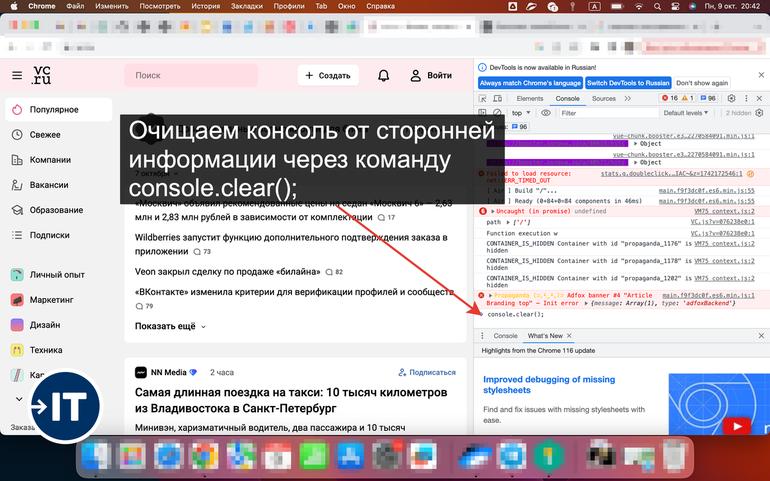Close the What's New drawer tab
The image size is (770, 481).
coord(569,336)
